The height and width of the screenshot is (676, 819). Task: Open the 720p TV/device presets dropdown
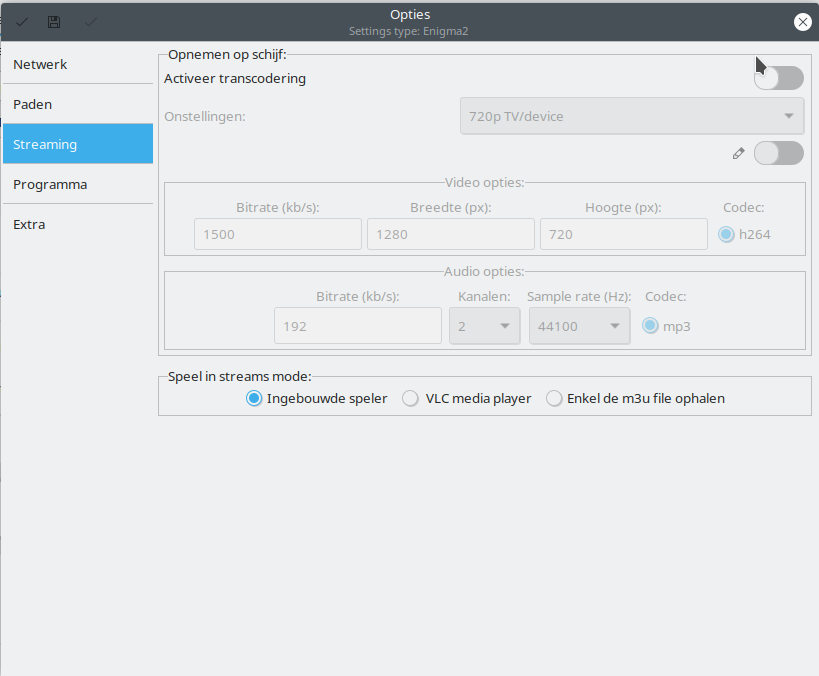pyautogui.click(x=632, y=116)
